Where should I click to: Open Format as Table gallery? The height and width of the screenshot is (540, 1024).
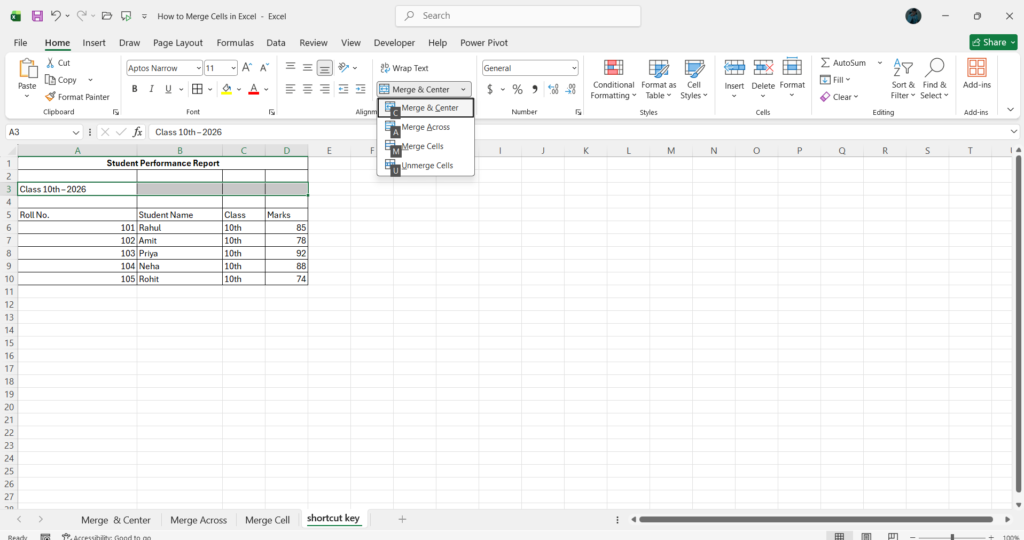(x=658, y=80)
